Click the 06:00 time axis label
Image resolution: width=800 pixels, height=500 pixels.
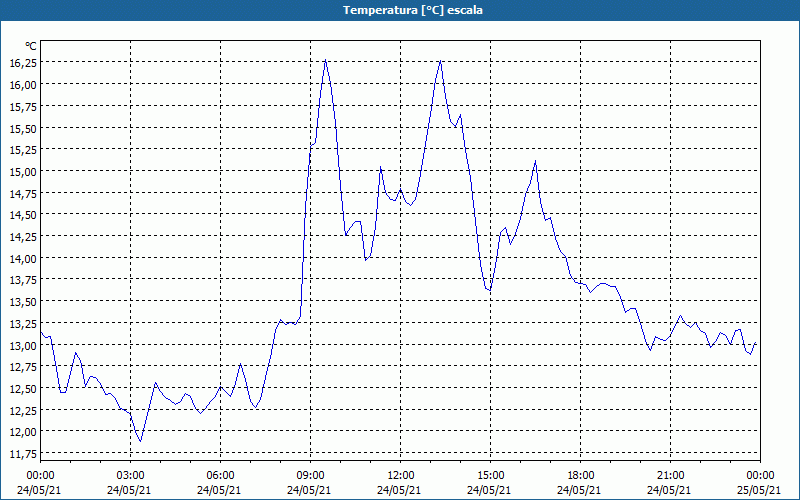pyautogui.click(x=220, y=476)
